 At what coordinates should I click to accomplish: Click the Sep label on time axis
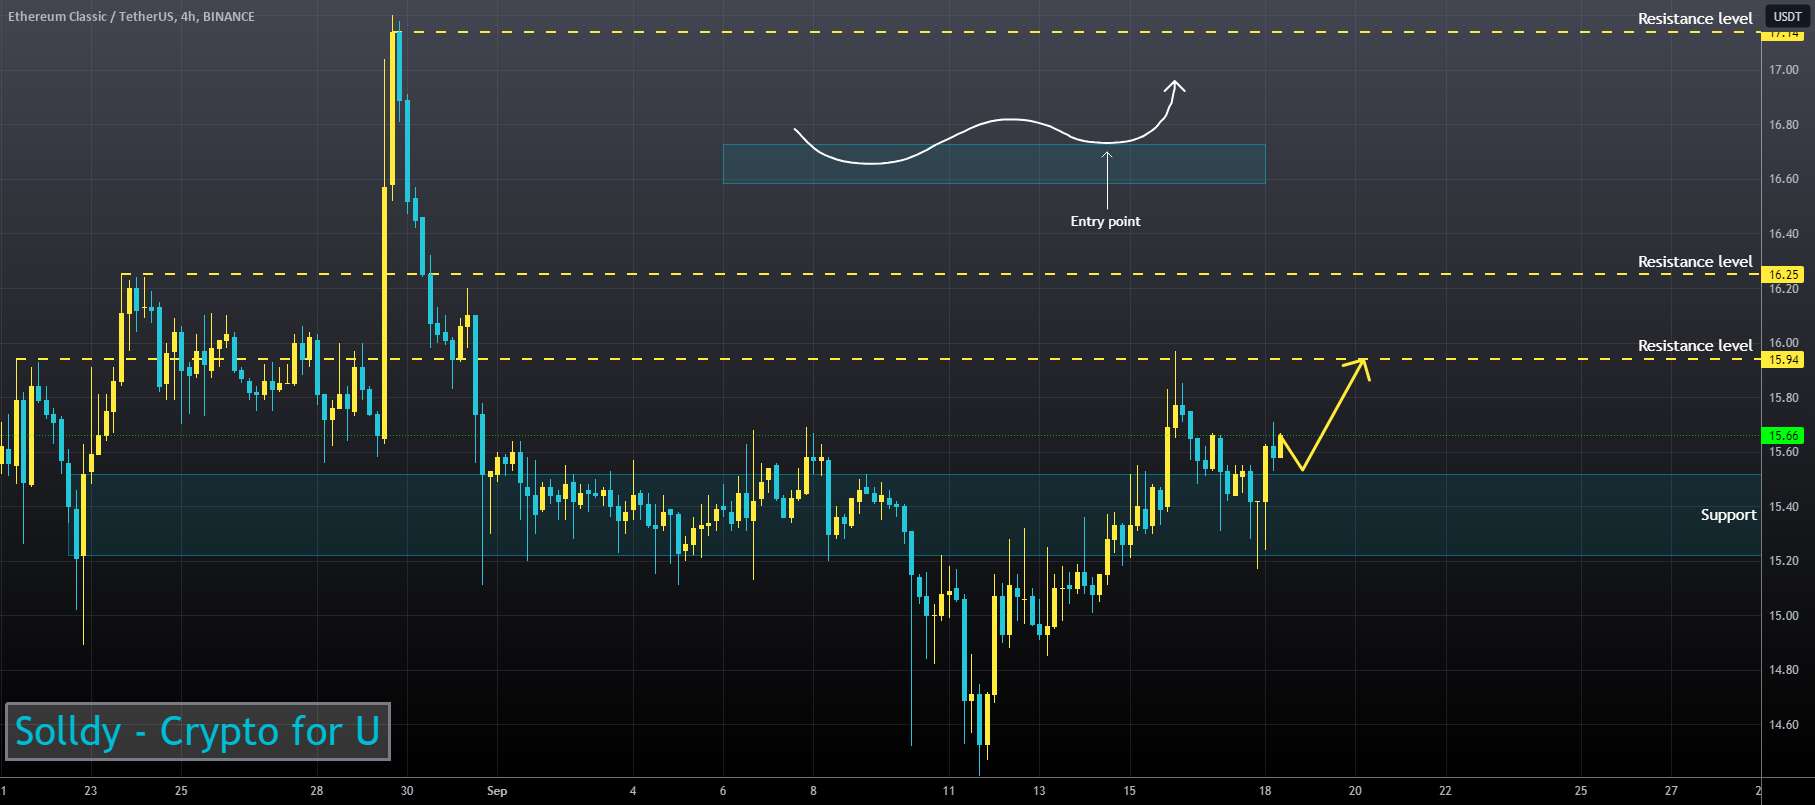point(497,791)
